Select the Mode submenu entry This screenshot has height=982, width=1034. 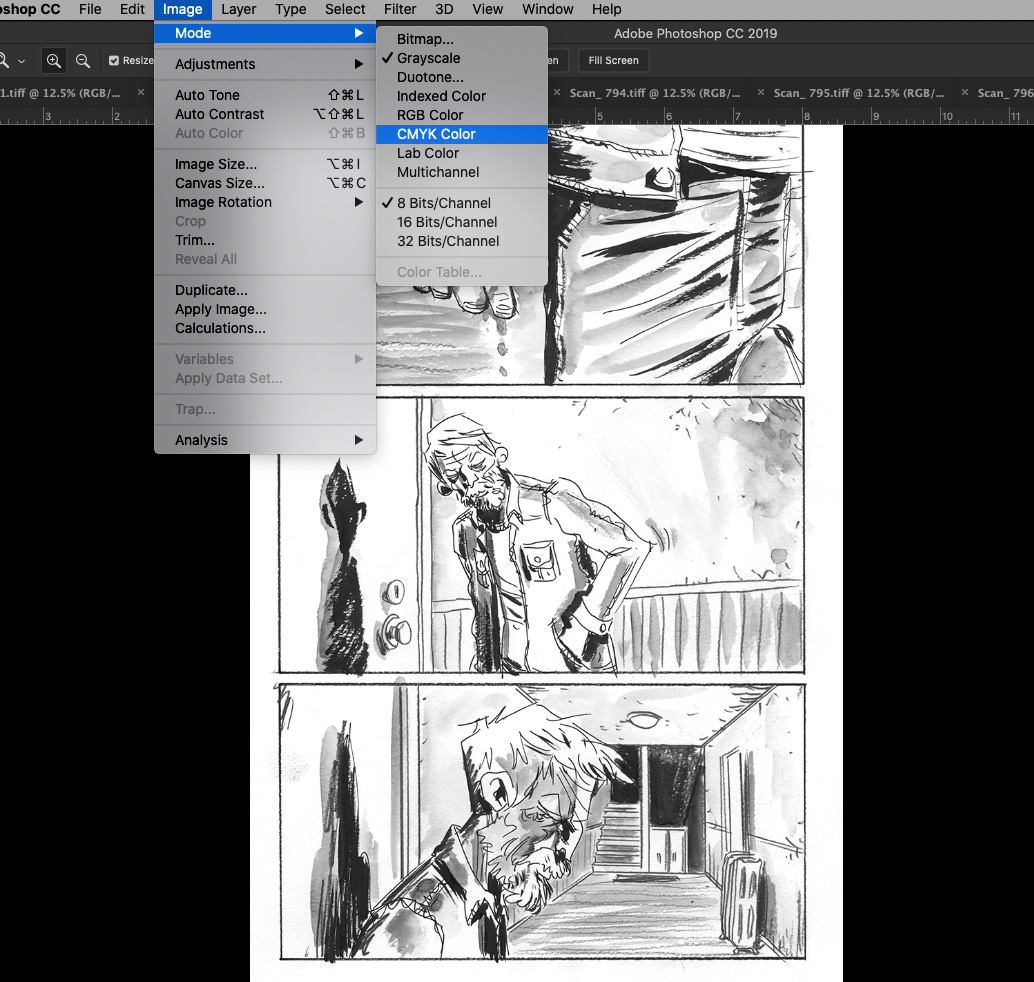265,33
